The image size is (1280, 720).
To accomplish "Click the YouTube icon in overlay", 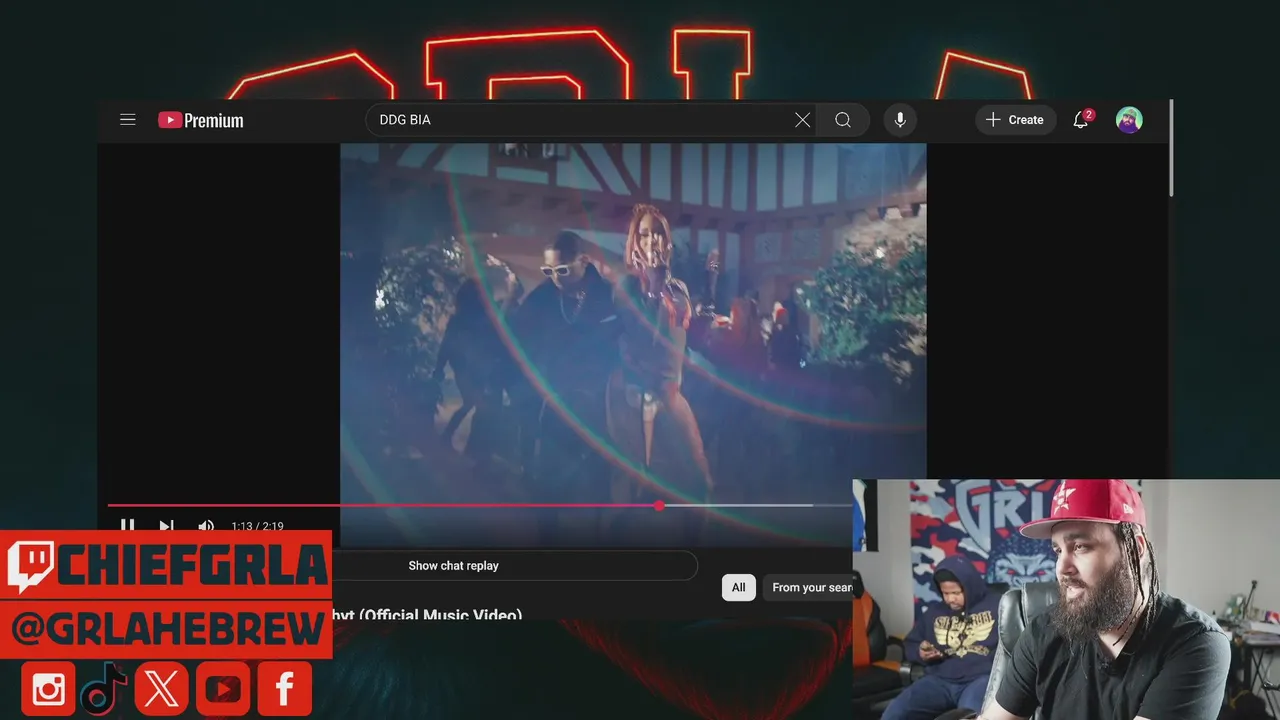I will pos(223,689).
